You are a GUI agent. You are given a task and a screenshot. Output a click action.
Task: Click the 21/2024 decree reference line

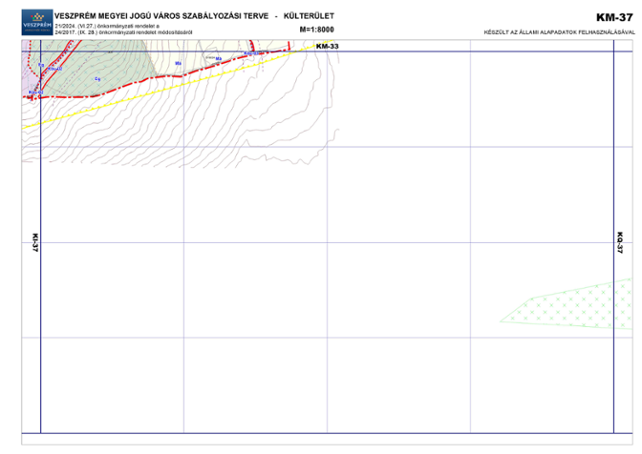coord(108,25)
